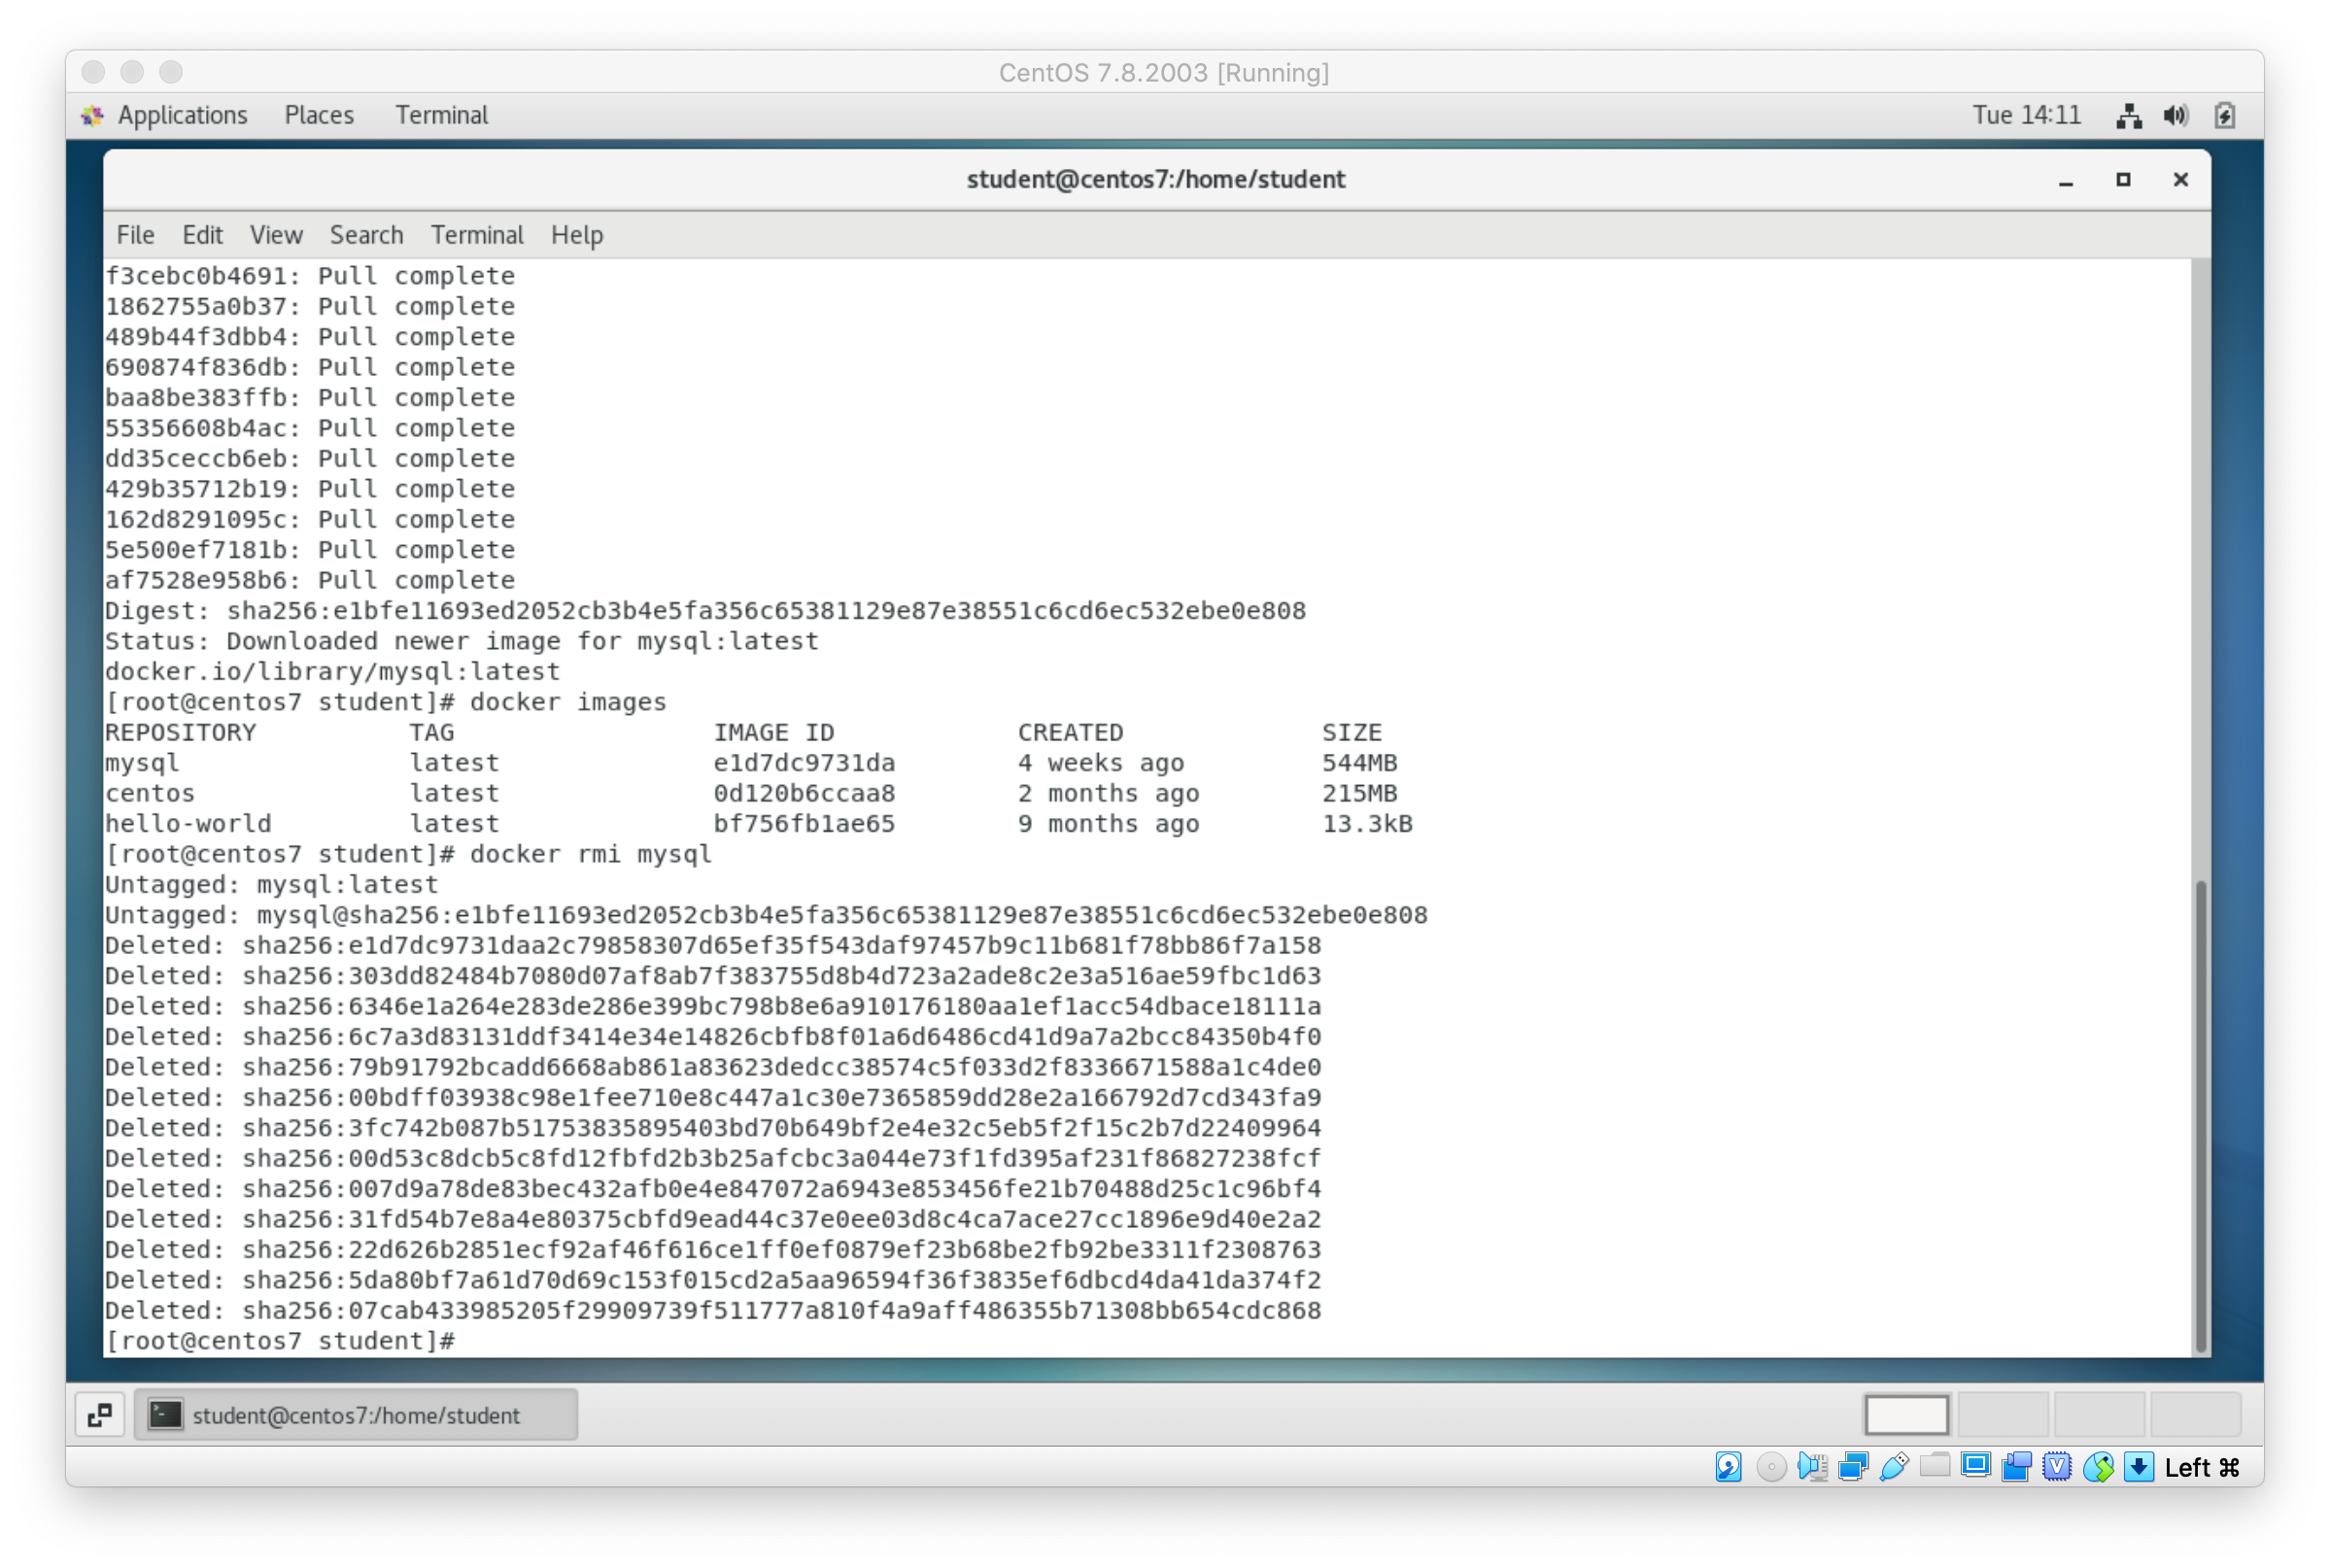The image size is (2330, 1568).
Task: Open the terminal's Edit menu
Action: point(202,235)
